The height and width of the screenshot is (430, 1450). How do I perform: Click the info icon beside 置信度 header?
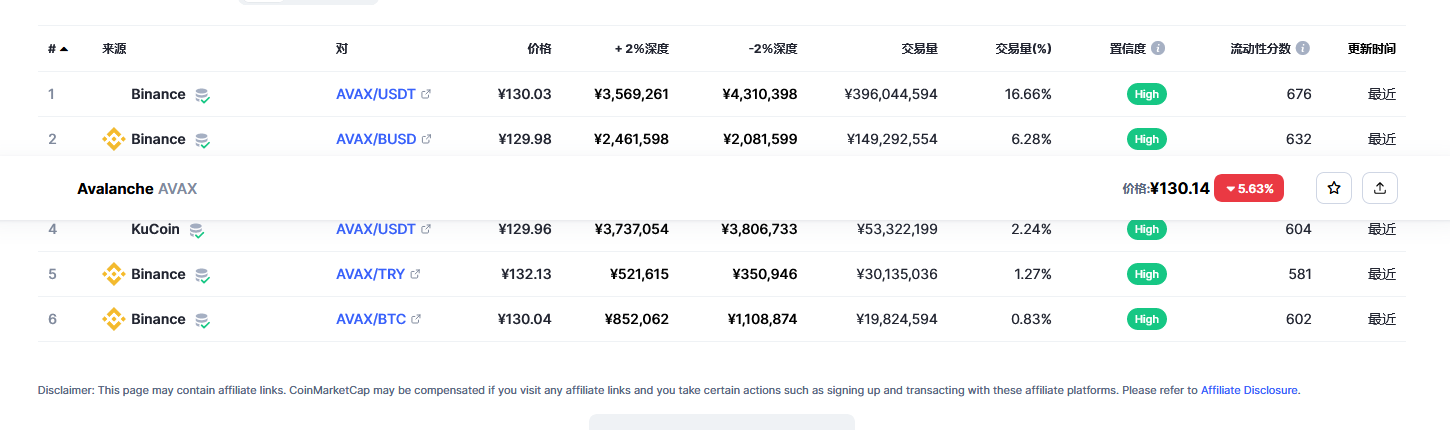tap(1158, 48)
